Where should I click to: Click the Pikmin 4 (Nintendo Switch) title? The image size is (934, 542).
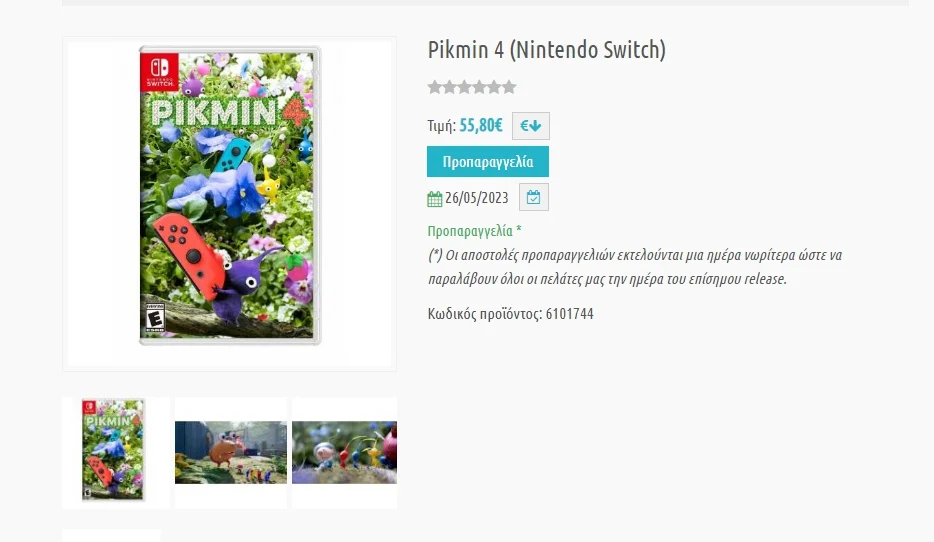(546, 49)
